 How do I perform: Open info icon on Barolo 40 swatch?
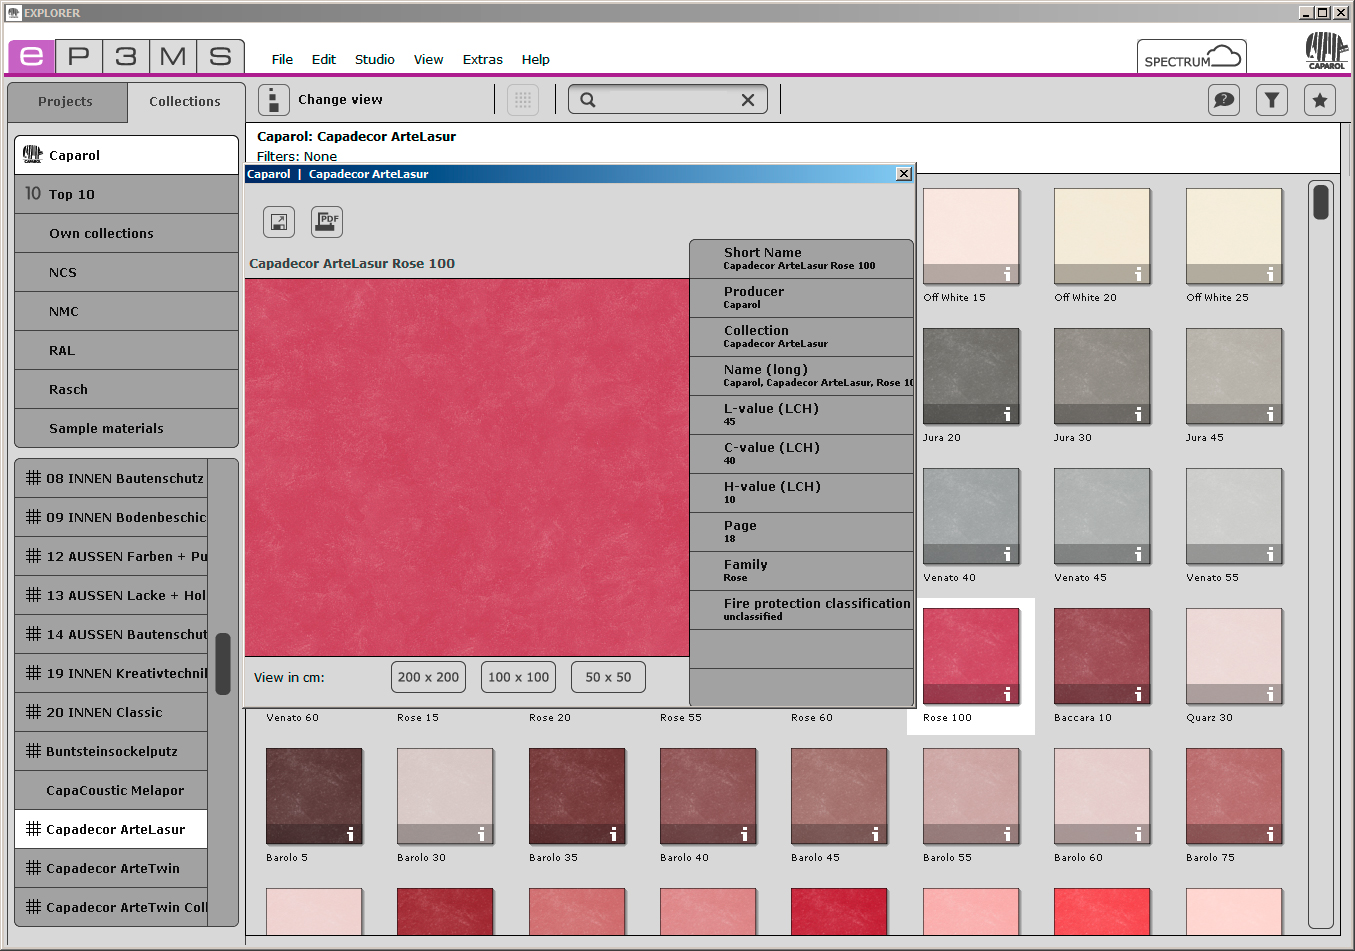(744, 834)
